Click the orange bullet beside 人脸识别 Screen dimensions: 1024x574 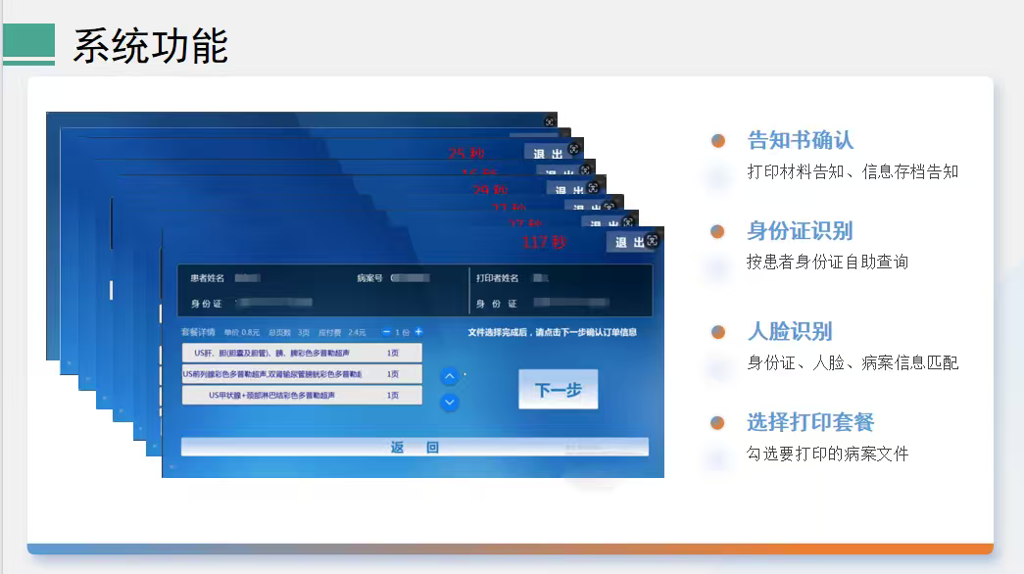point(718,332)
